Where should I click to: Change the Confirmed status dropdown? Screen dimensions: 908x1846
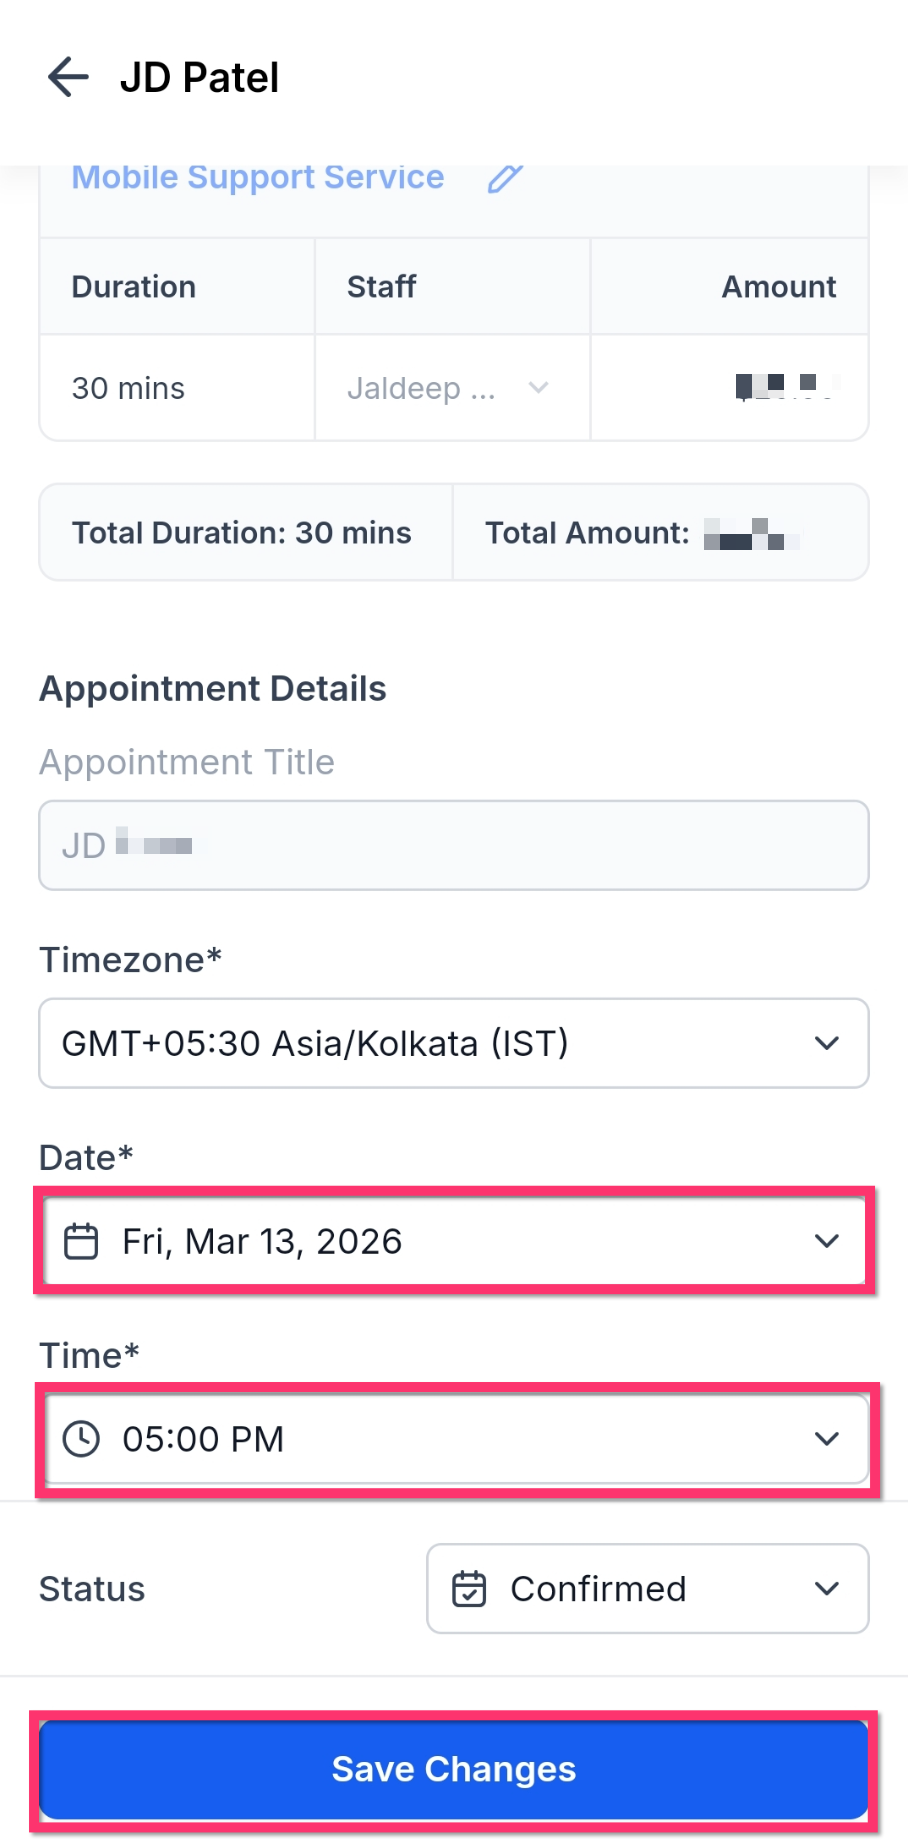pyautogui.click(x=648, y=1589)
